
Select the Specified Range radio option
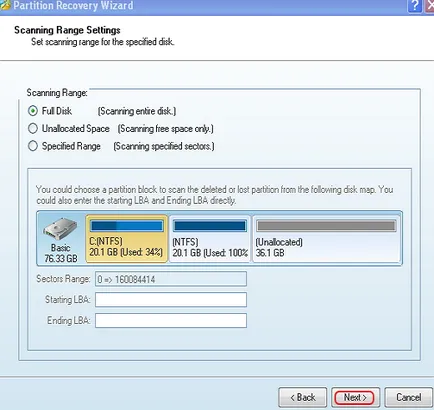pyautogui.click(x=33, y=146)
